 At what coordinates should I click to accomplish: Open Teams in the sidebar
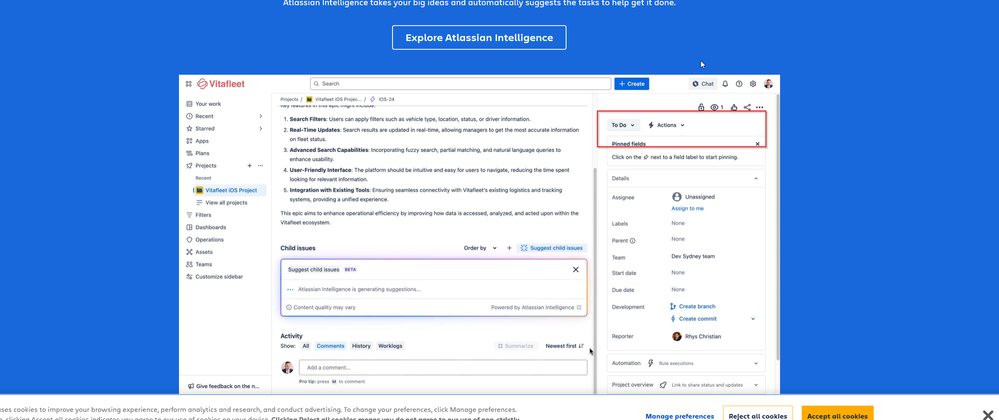[204, 264]
